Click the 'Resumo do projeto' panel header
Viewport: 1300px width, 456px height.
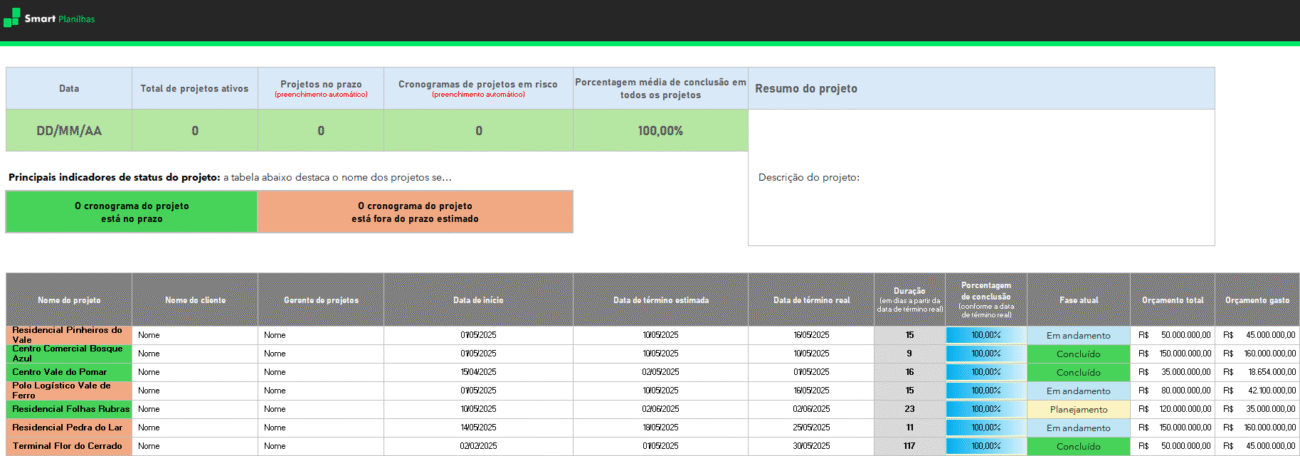click(981, 88)
